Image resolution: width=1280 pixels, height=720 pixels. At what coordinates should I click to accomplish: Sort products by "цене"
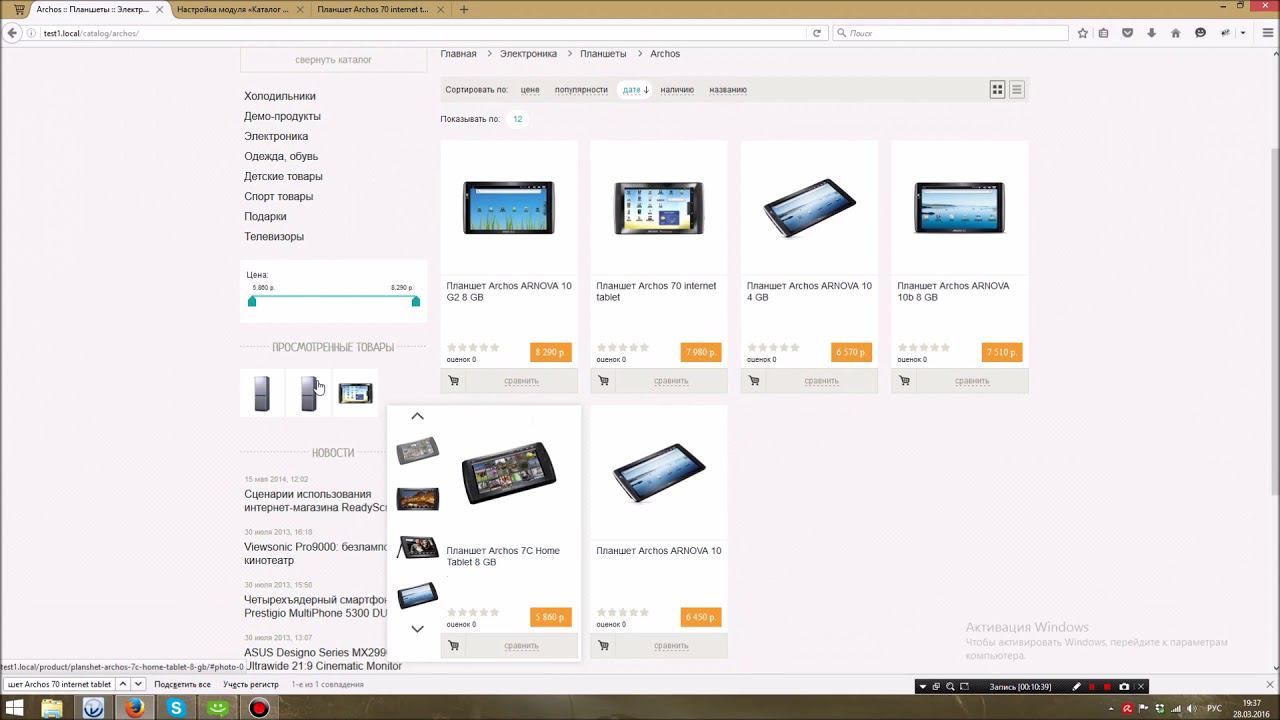[x=530, y=90]
